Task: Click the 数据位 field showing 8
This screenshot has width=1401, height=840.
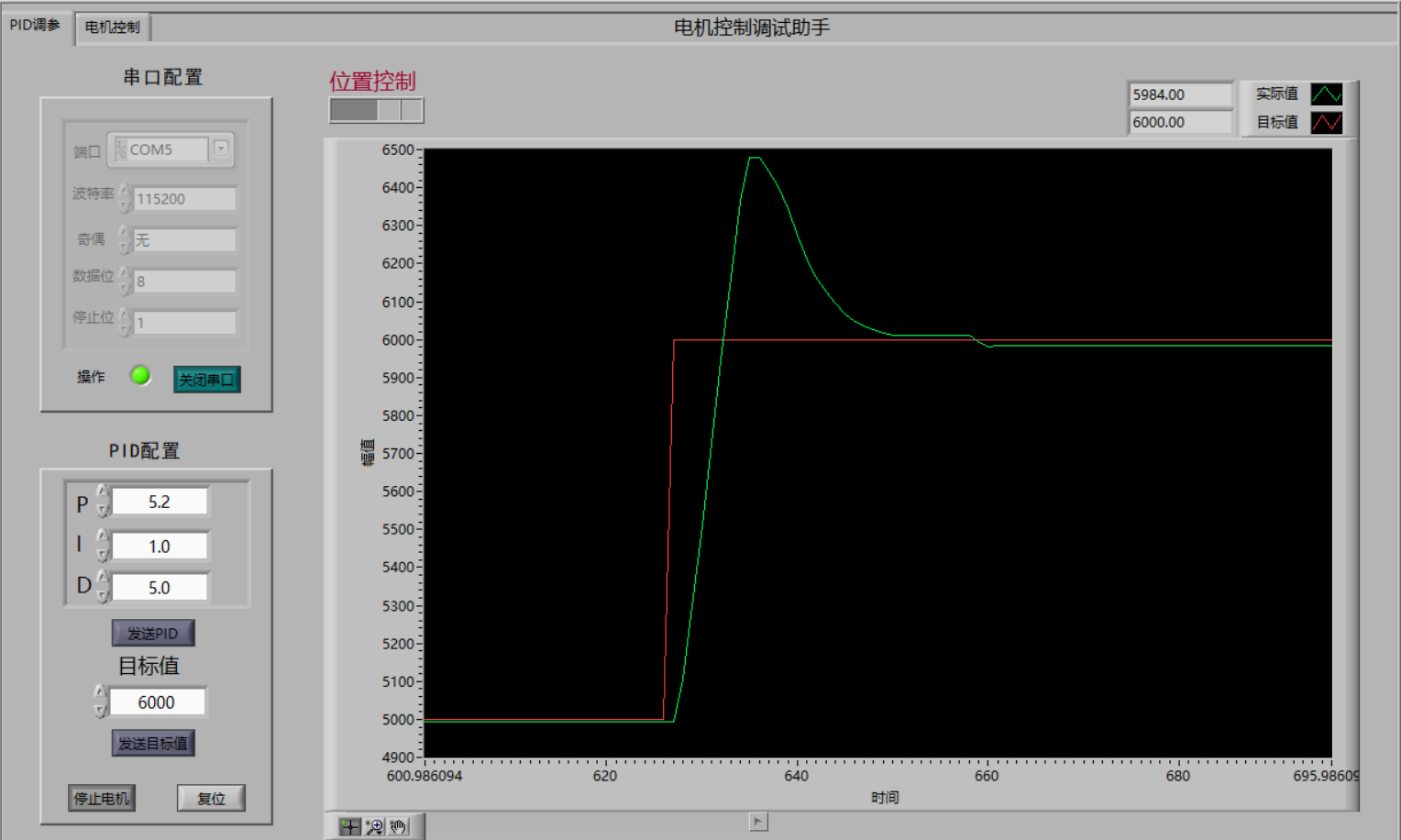Action: (184, 281)
